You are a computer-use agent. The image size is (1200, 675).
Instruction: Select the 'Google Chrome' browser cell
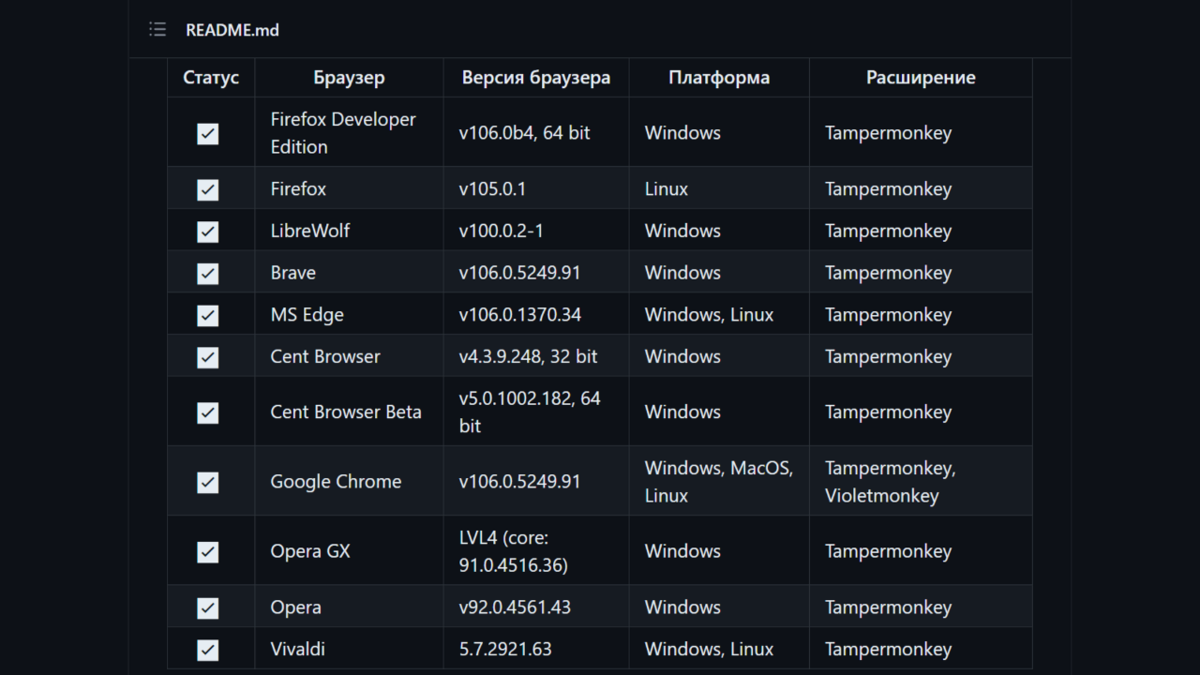click(x=349, y=481)
